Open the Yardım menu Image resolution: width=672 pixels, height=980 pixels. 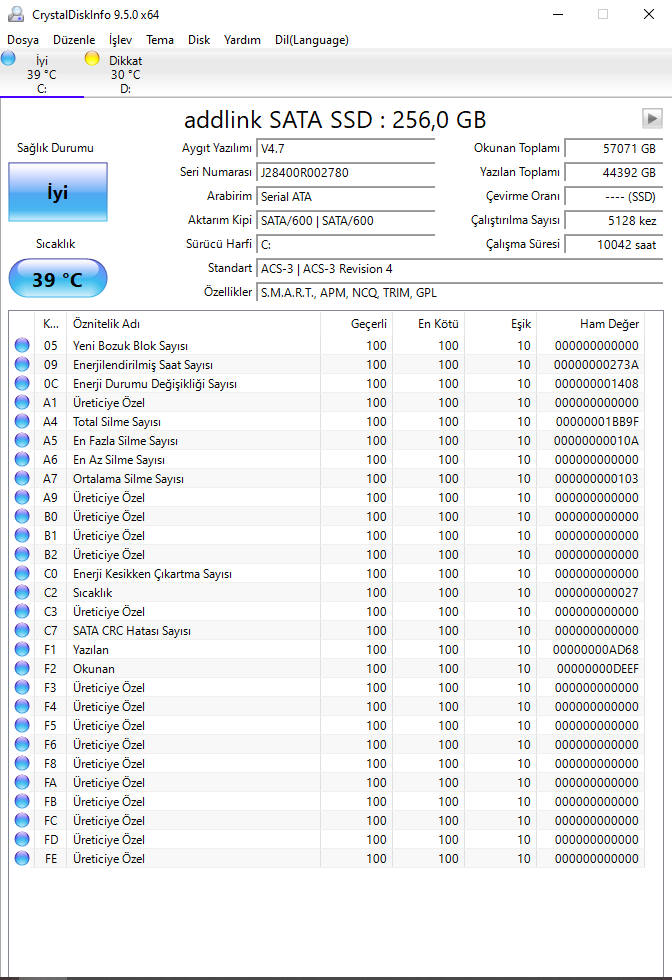[x=242, y=40]
